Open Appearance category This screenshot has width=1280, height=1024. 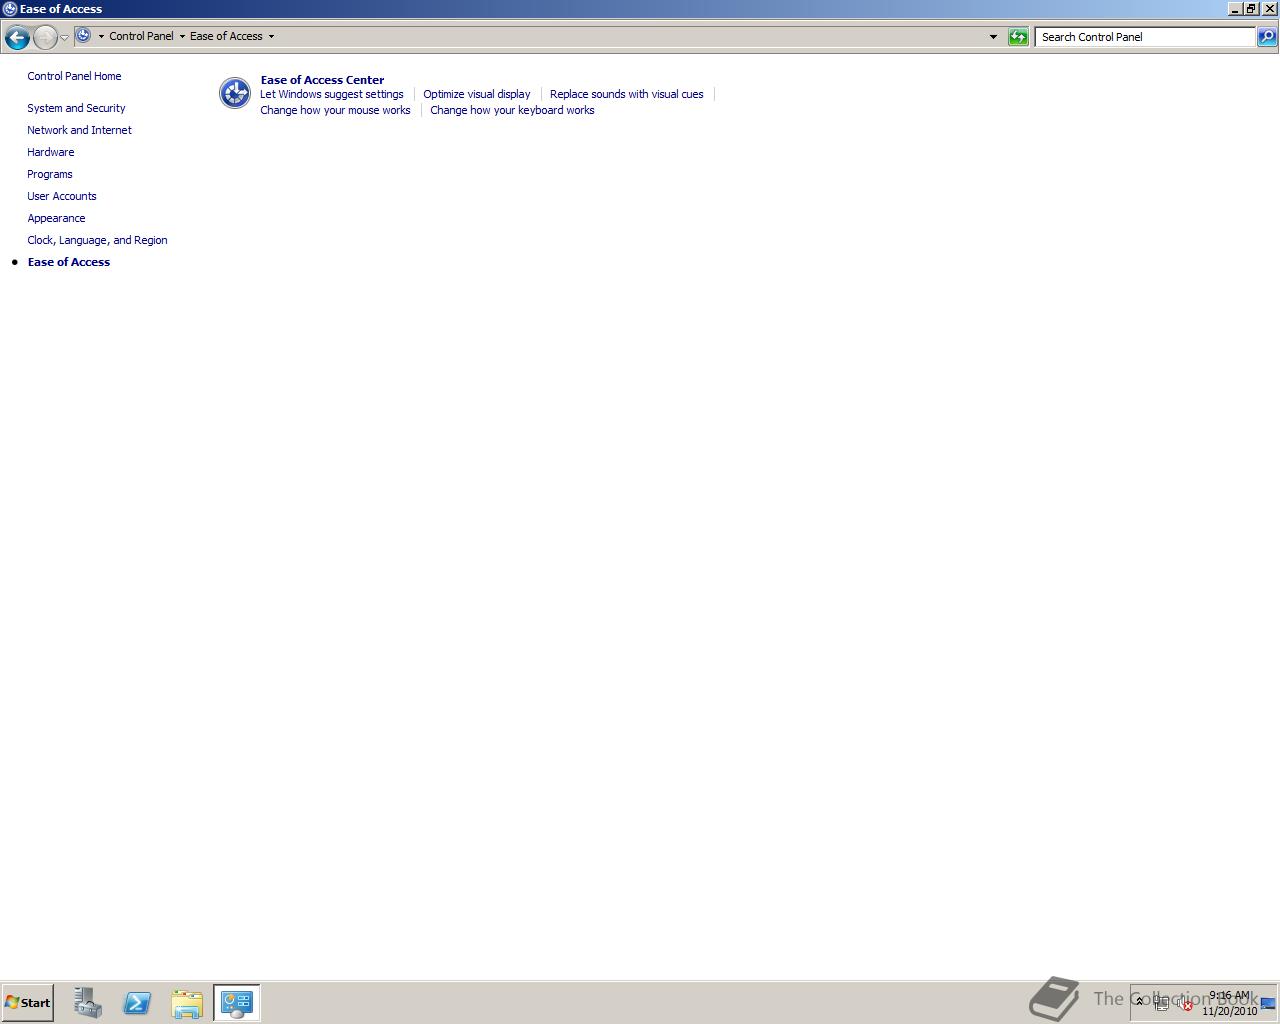click(56, 218)
